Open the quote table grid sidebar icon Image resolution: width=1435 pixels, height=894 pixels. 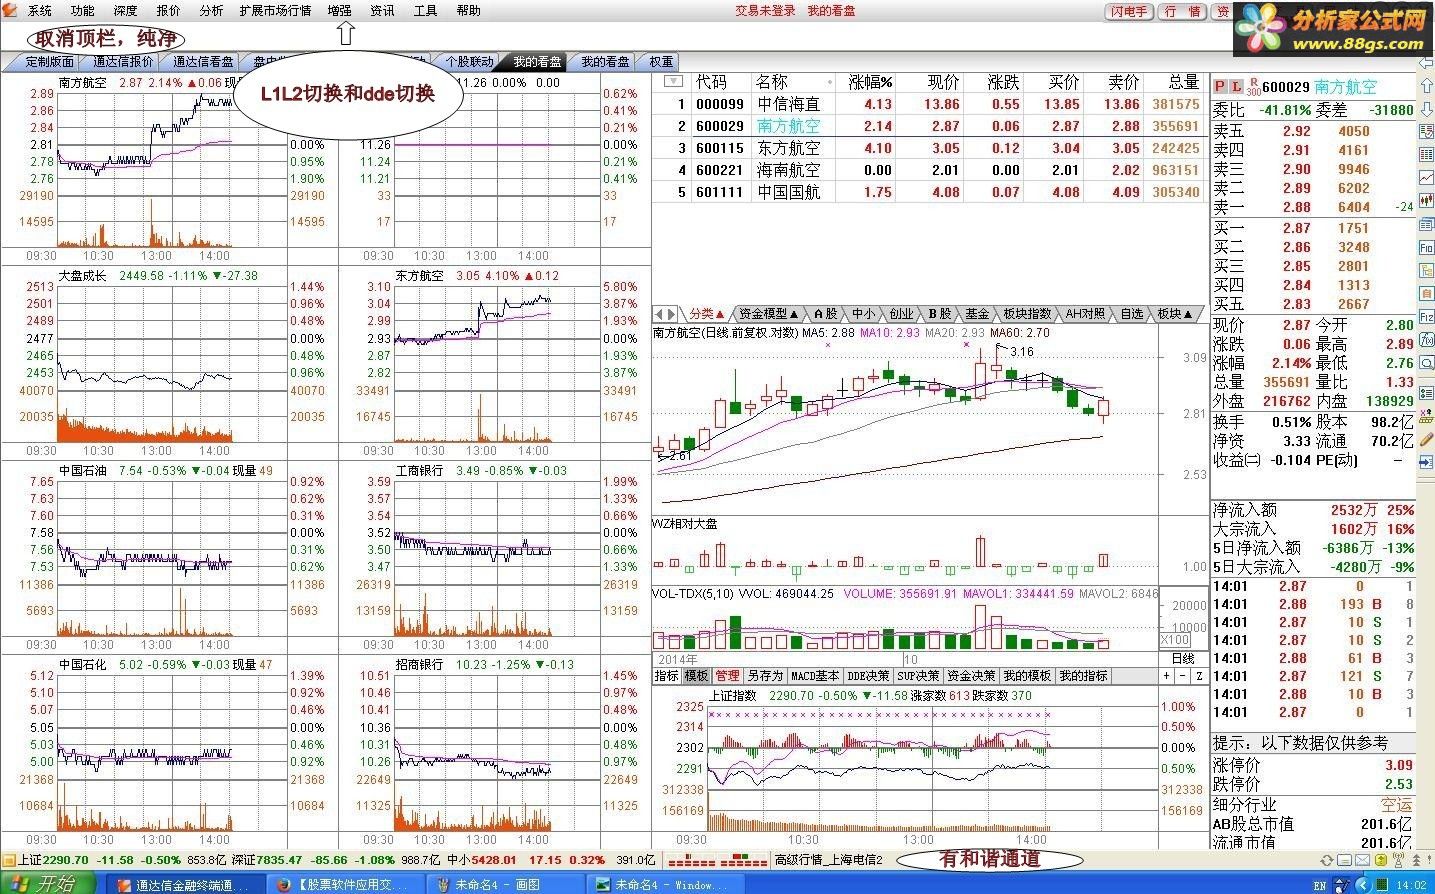pos(1426,154)
